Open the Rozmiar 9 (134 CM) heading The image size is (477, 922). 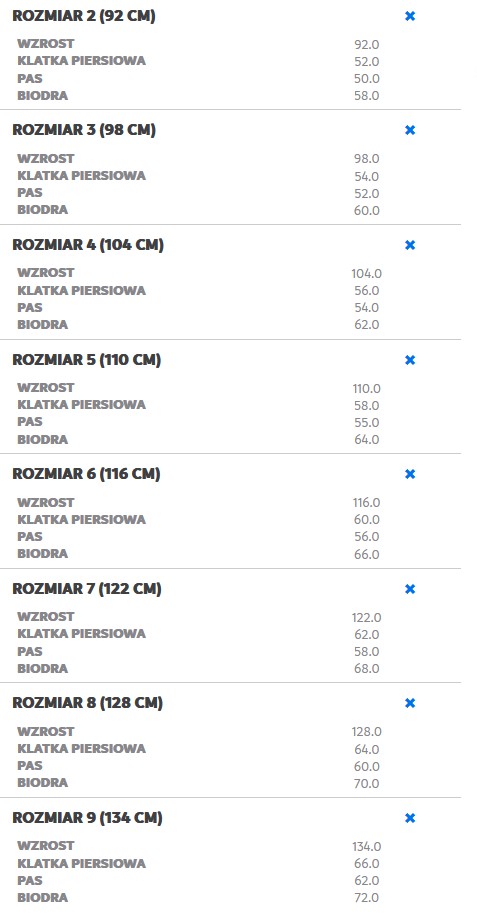(x=87, y=818)
